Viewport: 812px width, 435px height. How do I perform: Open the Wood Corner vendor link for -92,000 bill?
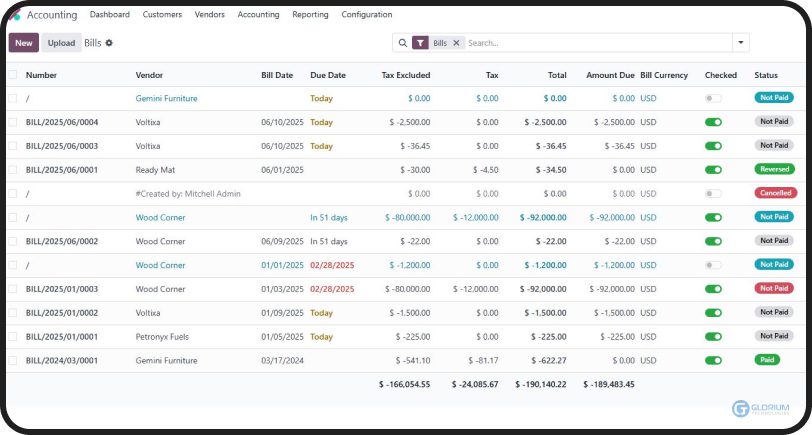[160, 217]
